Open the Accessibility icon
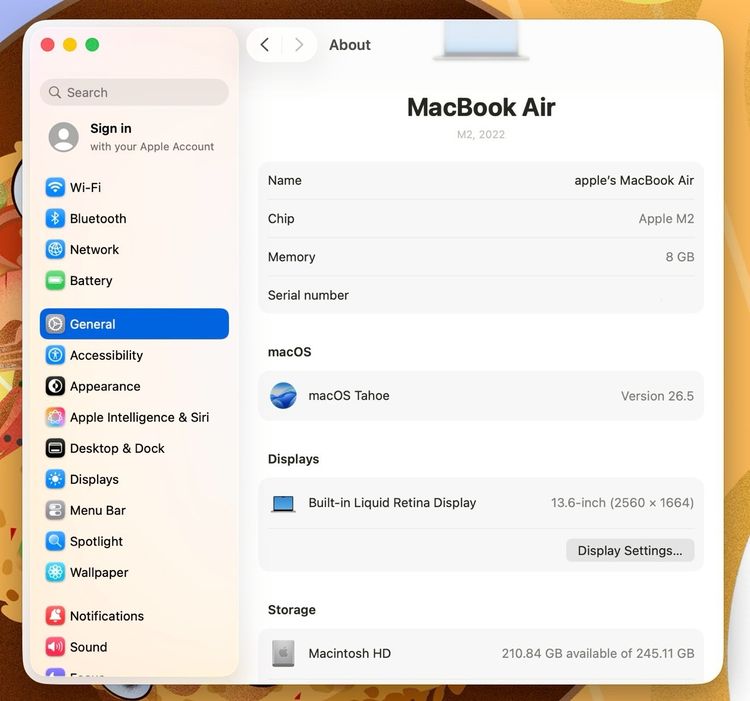The width and height of the screenshot is (750, 701). pyautogui.click(x=55, y=355)
